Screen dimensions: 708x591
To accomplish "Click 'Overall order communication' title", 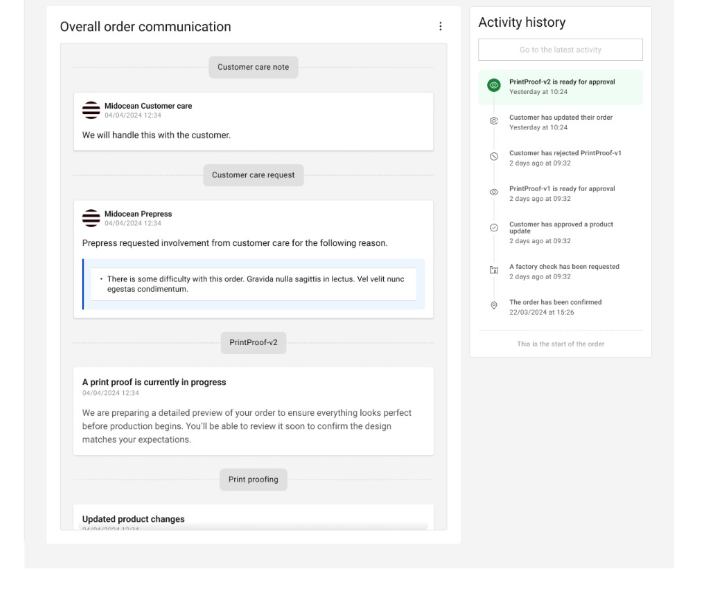I will point(145,27).
